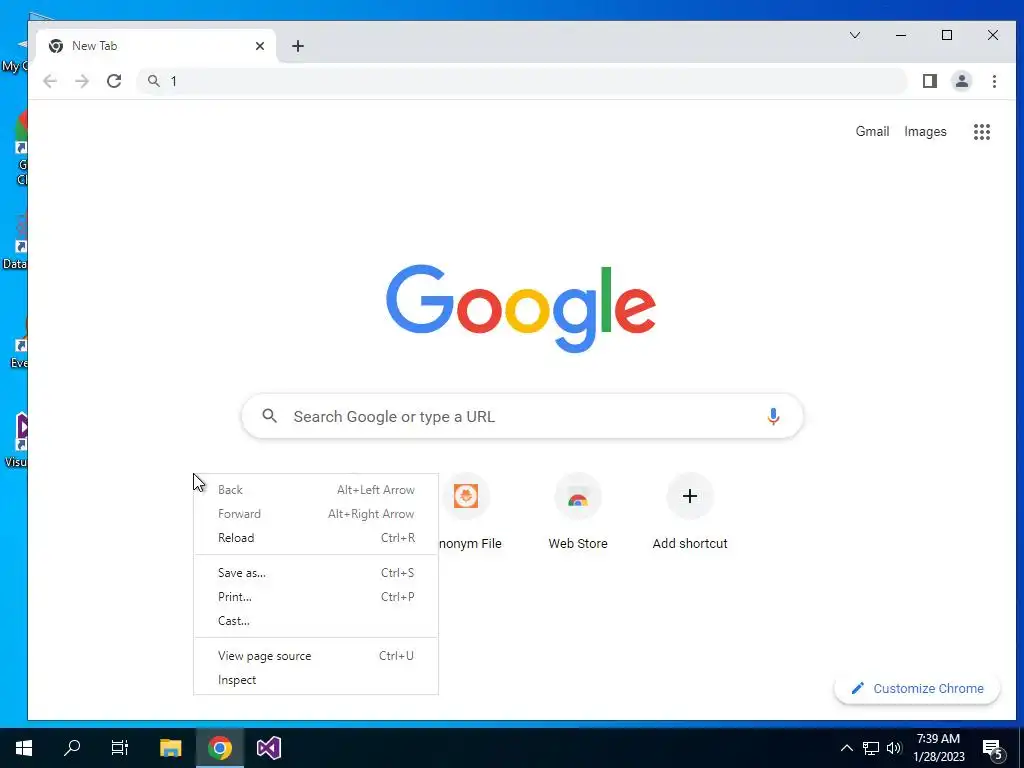Open the volume speaker tray icon

pos(894,748)
